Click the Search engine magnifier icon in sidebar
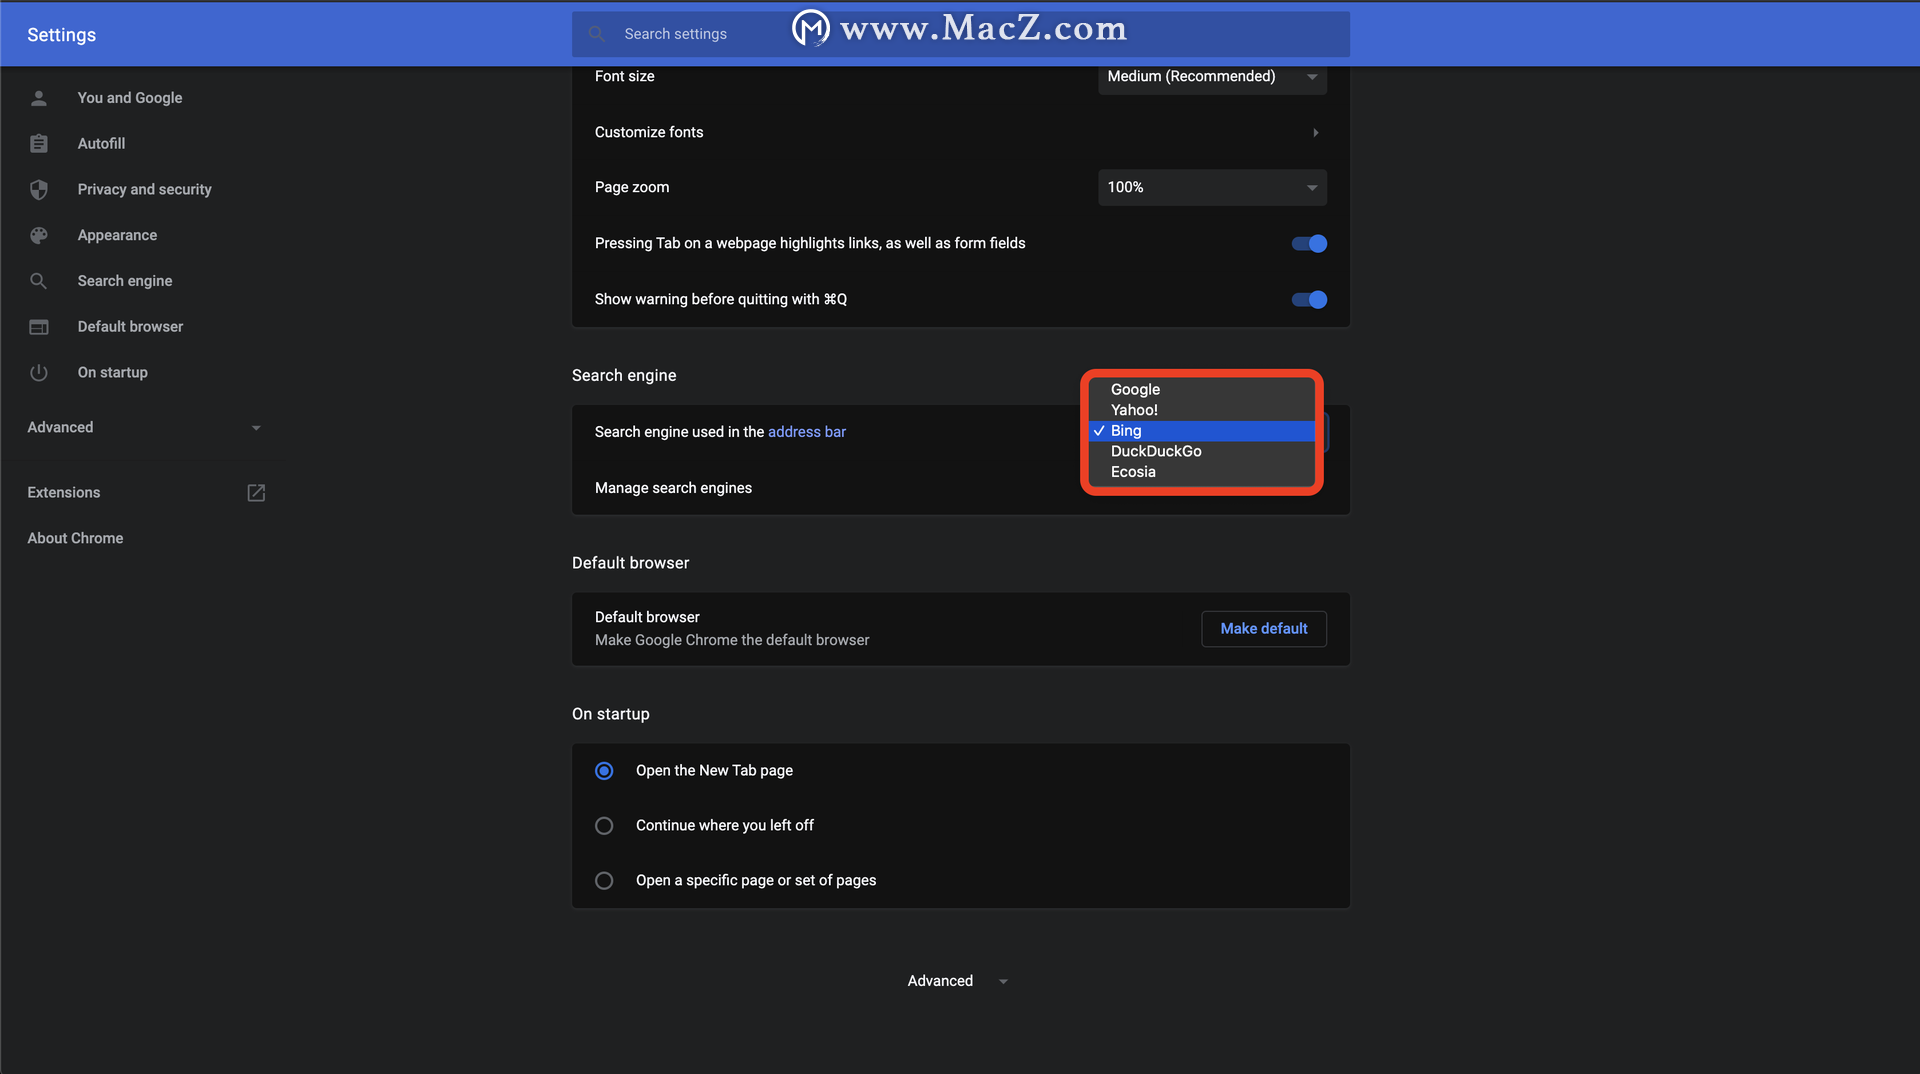The image size is (1920, 1074). point(39,281)
